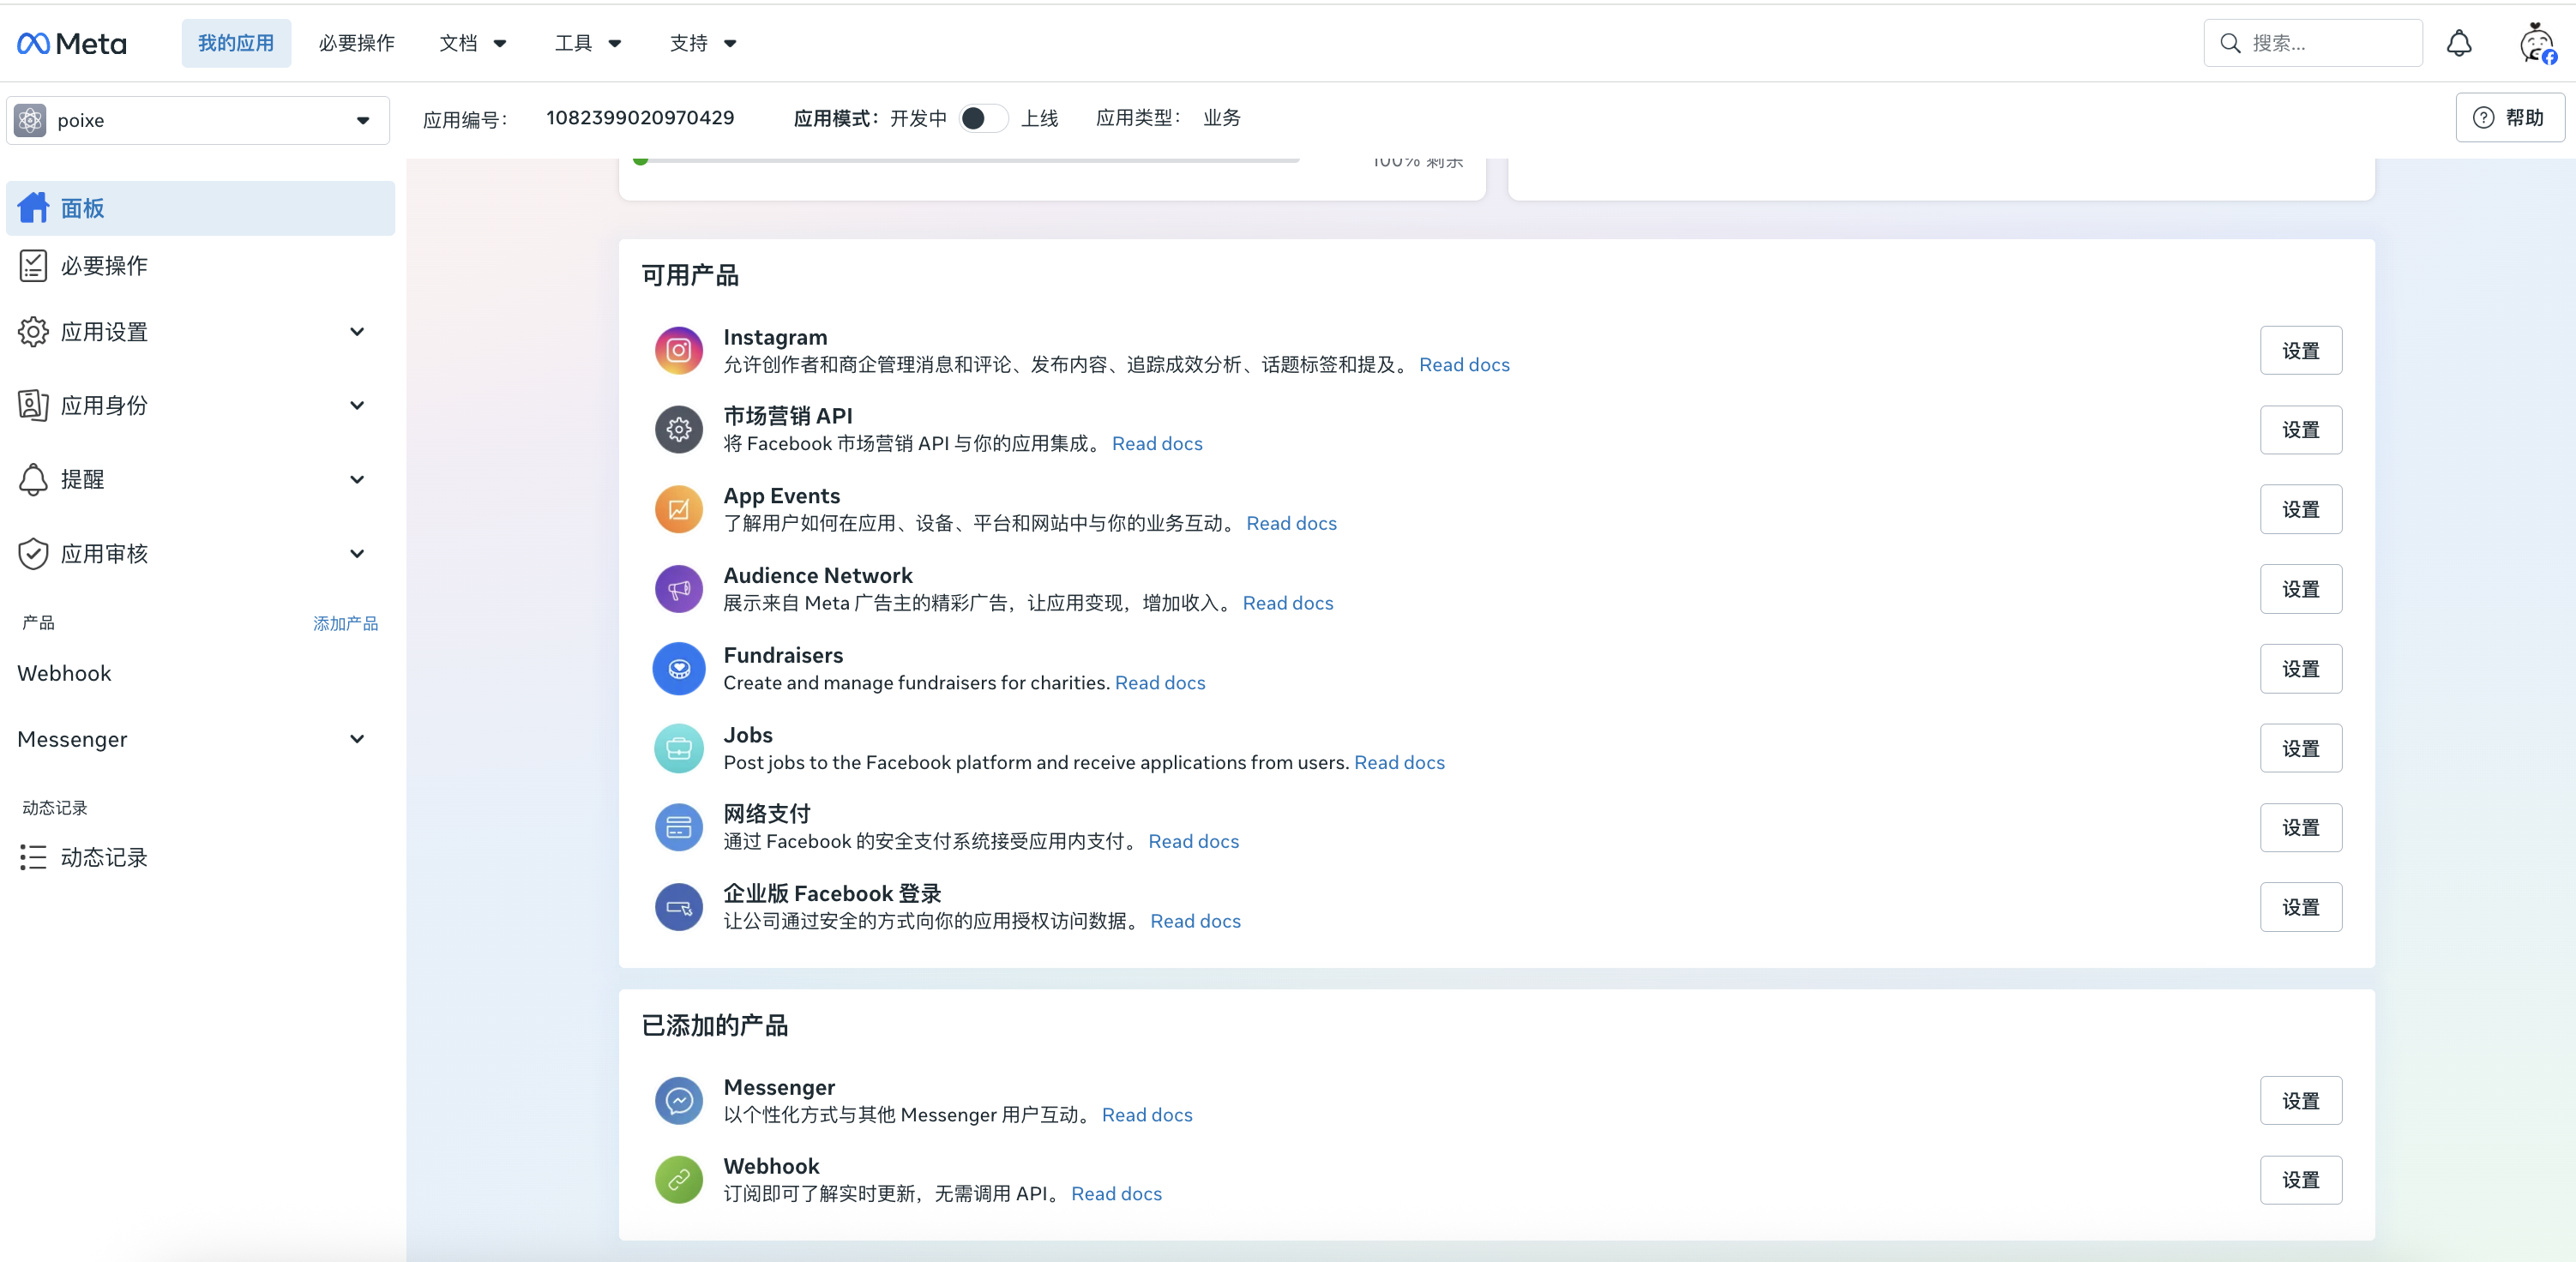Click the progress bar near 100% 剩余
Viewport: 2576px width, 1262px height.
[x=967, y=160]
